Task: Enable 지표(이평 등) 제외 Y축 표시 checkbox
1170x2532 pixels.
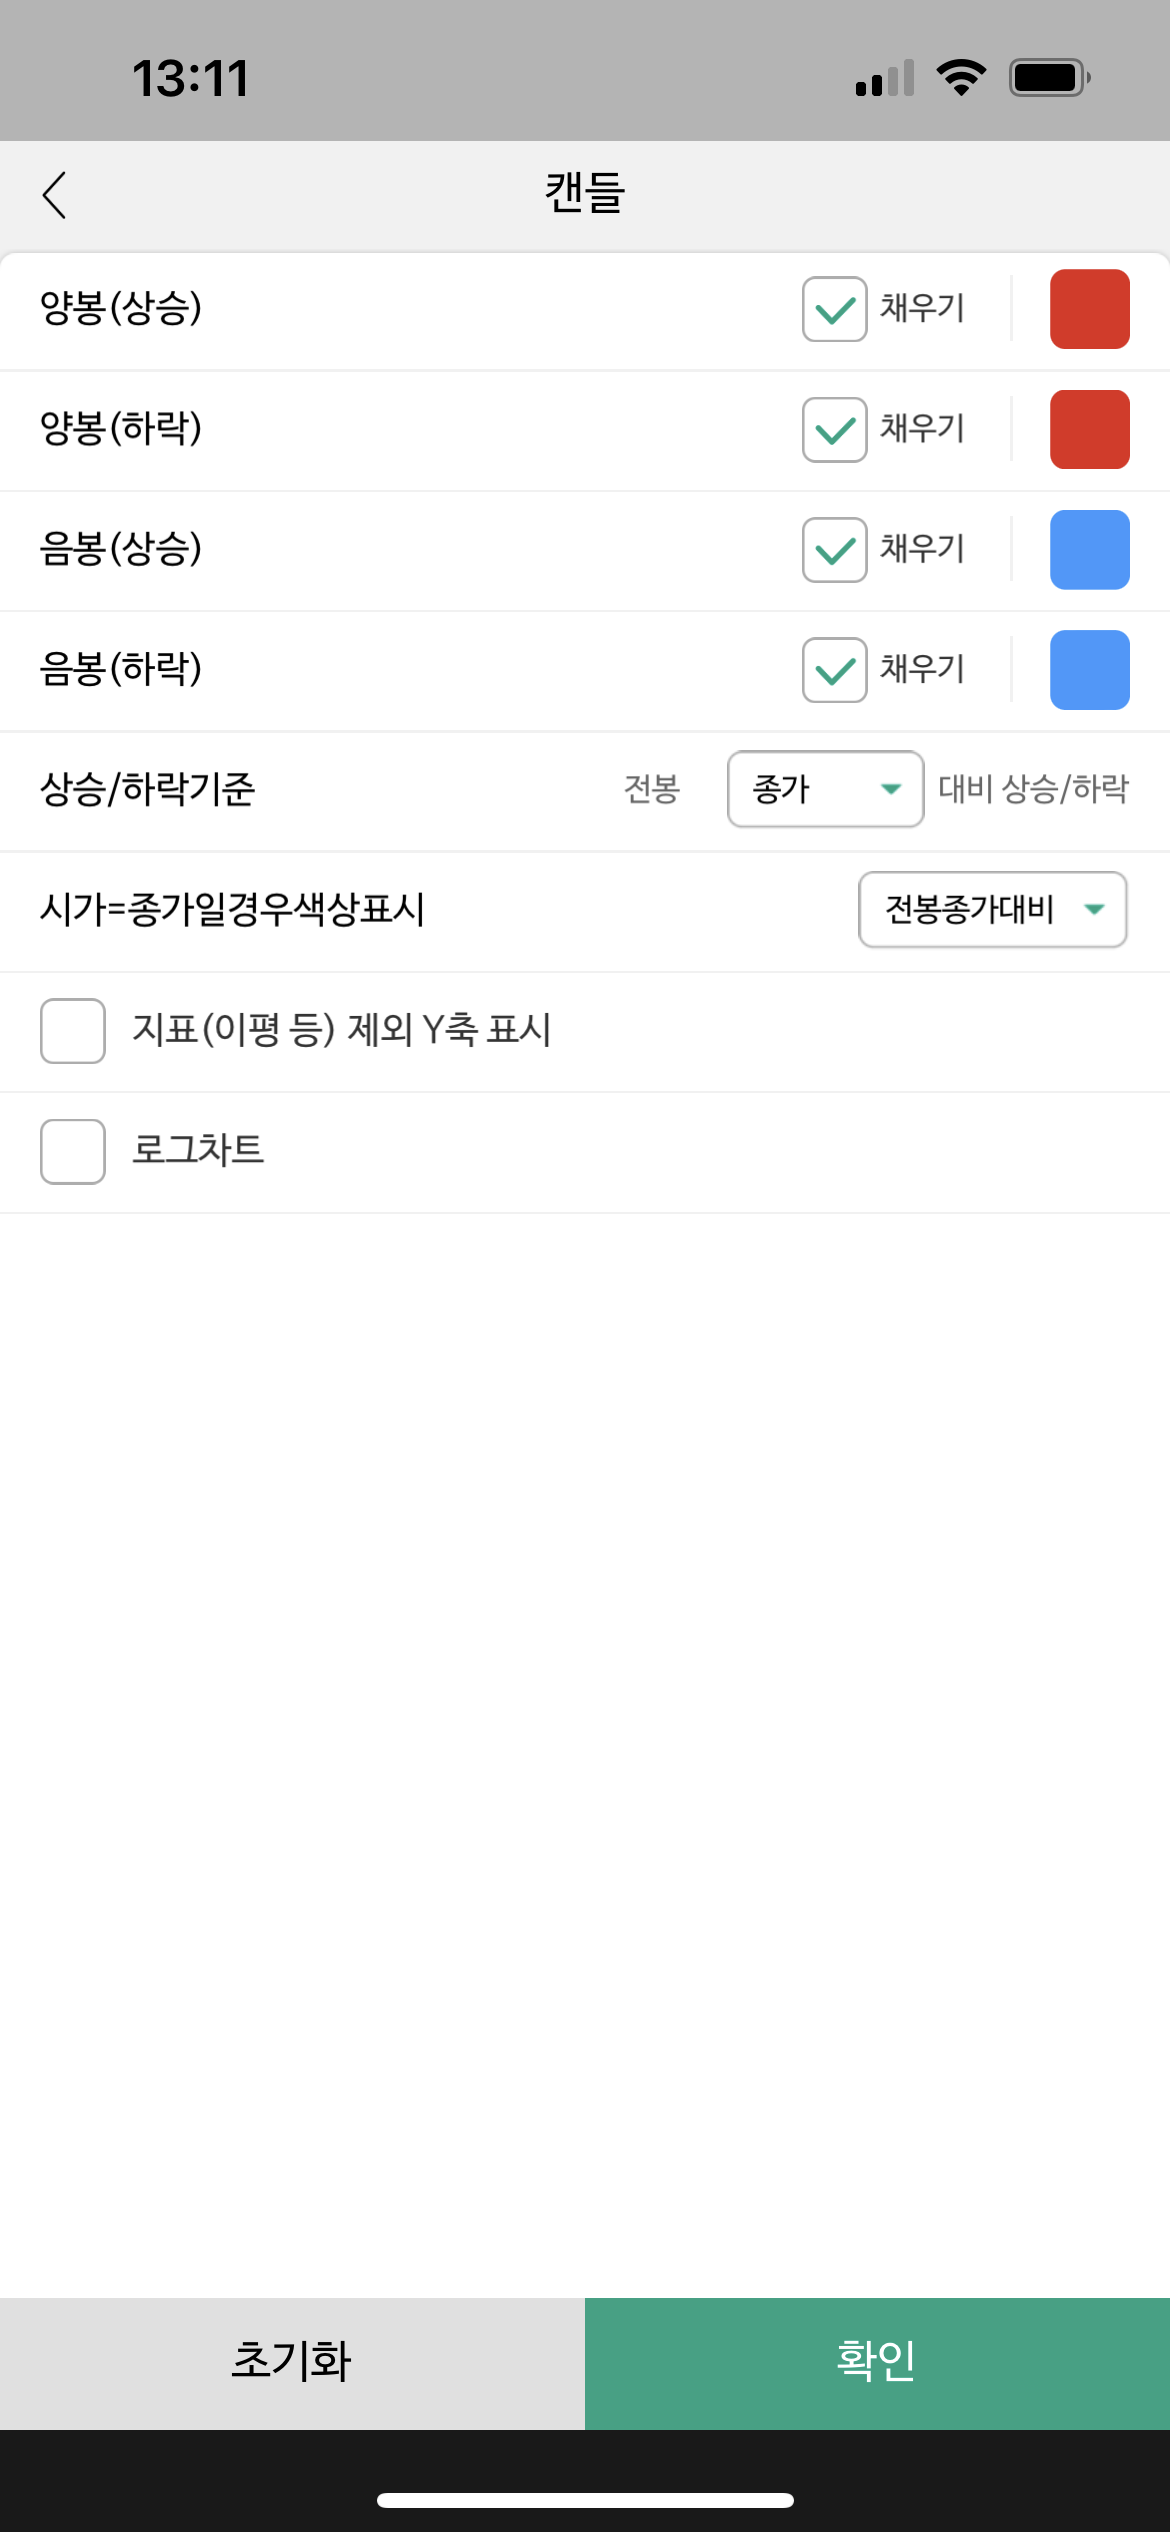Action: point(73,1031)
